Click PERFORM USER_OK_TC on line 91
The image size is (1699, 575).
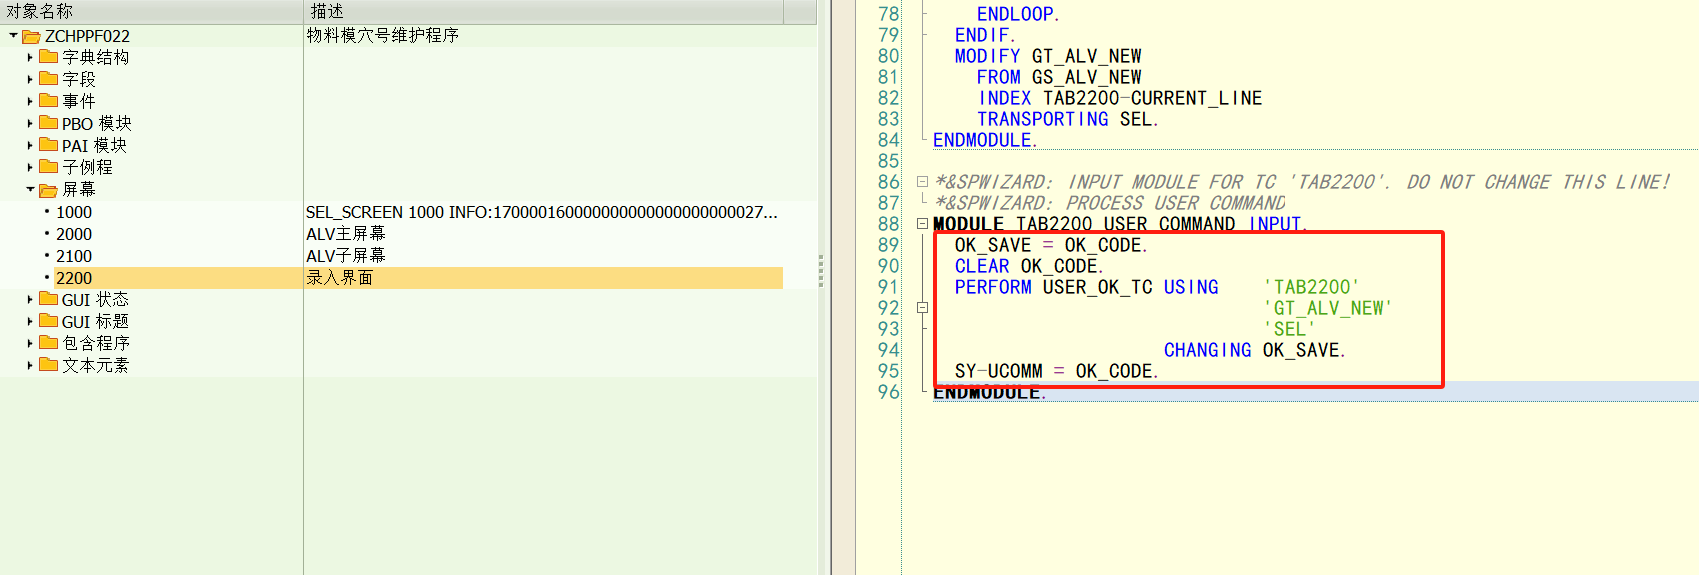(x=1053, y=287)
